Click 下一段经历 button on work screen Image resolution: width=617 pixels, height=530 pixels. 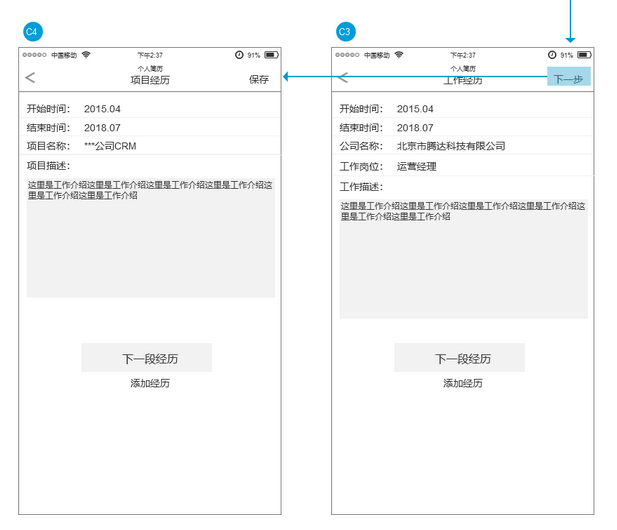click(459, 358)
